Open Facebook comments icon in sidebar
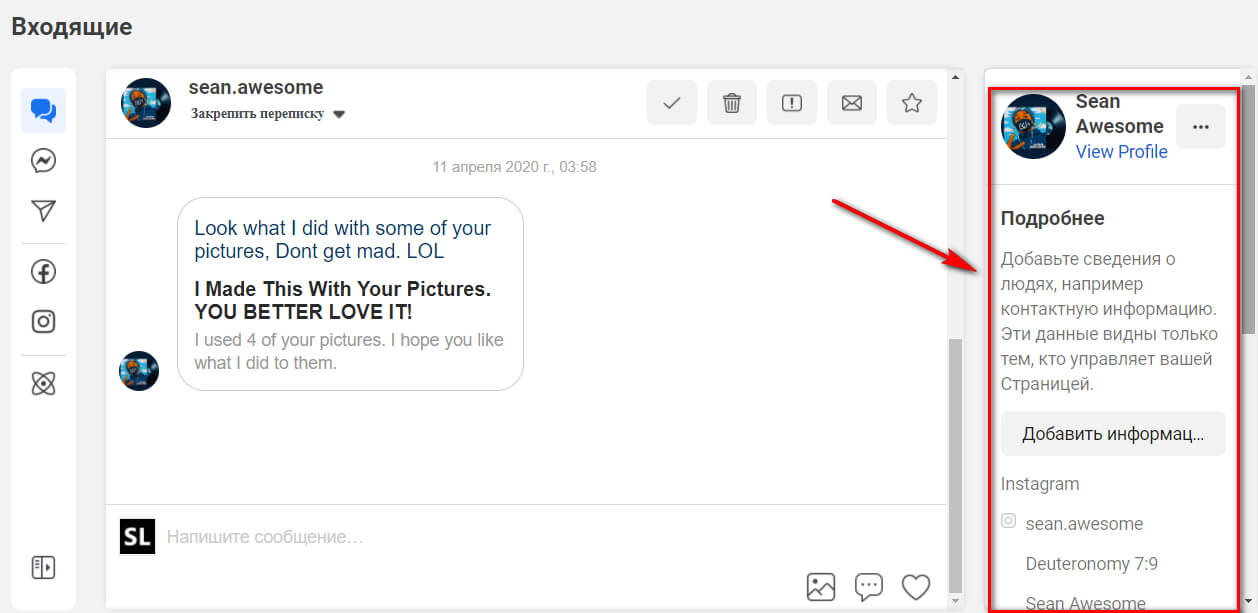 pyautogui.click(x=43, y=271)
